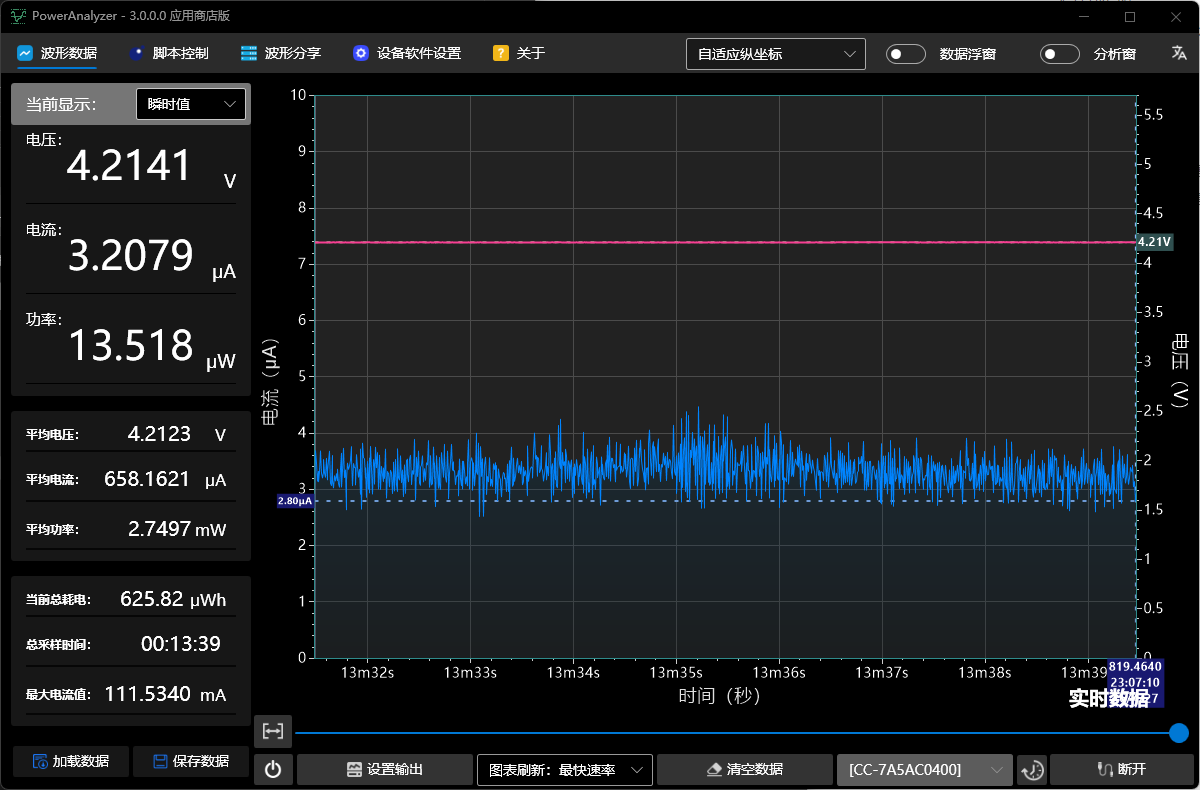
Task: Click the refresh device list icon
Action: [1032, 769]
